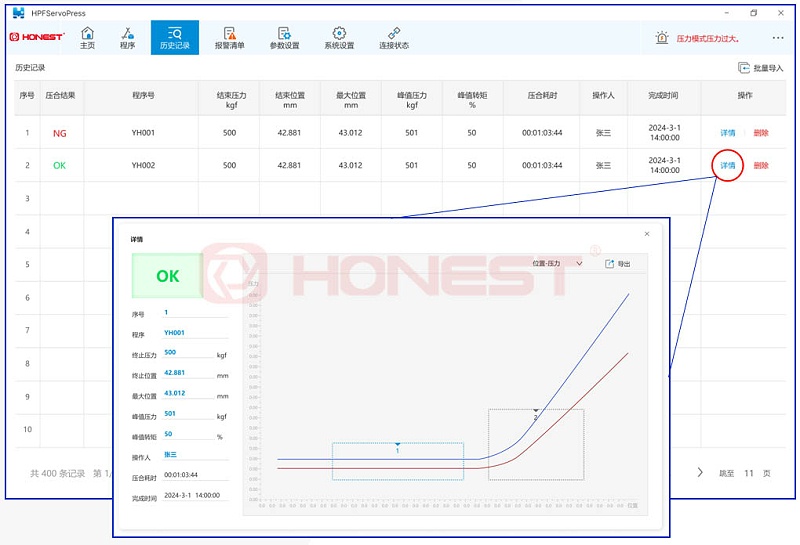Click the 连接状态 connection status icon

coord(394,33)
